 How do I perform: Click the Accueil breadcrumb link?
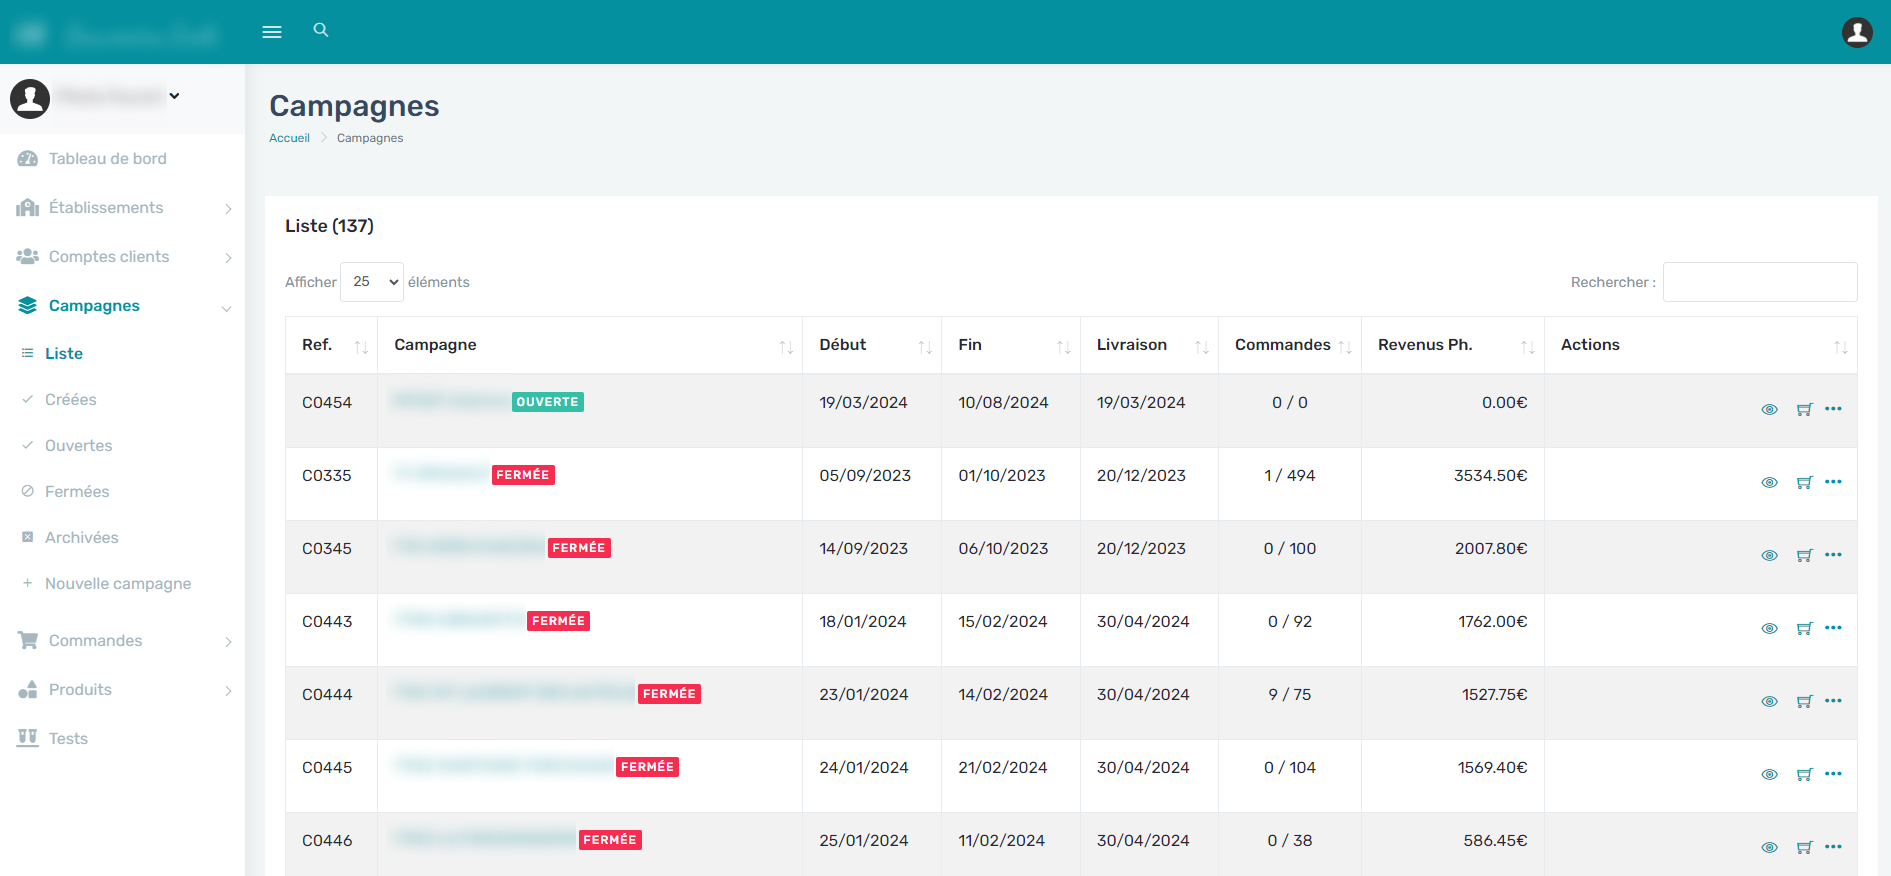point(289,138)
